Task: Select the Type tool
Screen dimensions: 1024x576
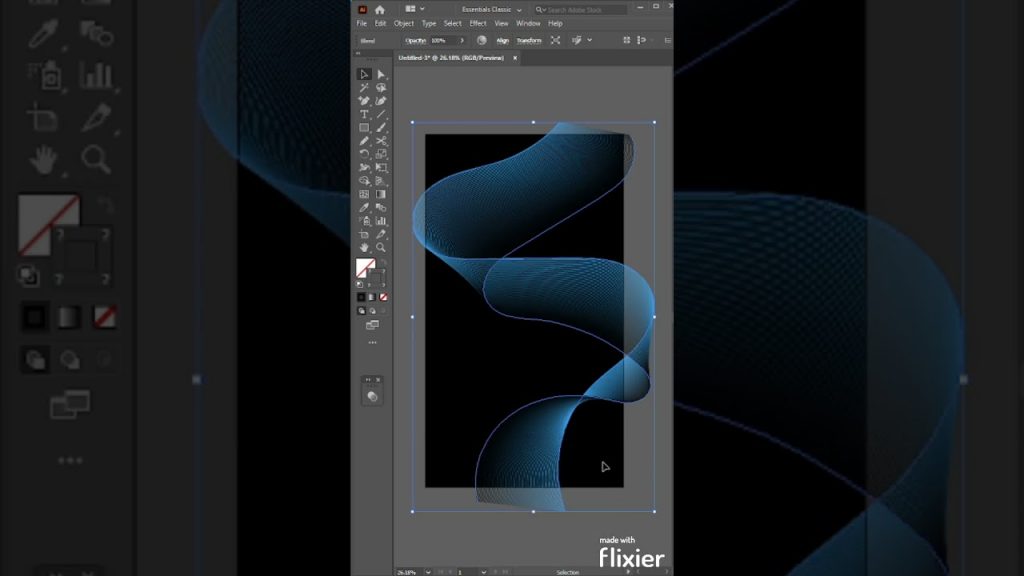Action: (x=363, y=114)
